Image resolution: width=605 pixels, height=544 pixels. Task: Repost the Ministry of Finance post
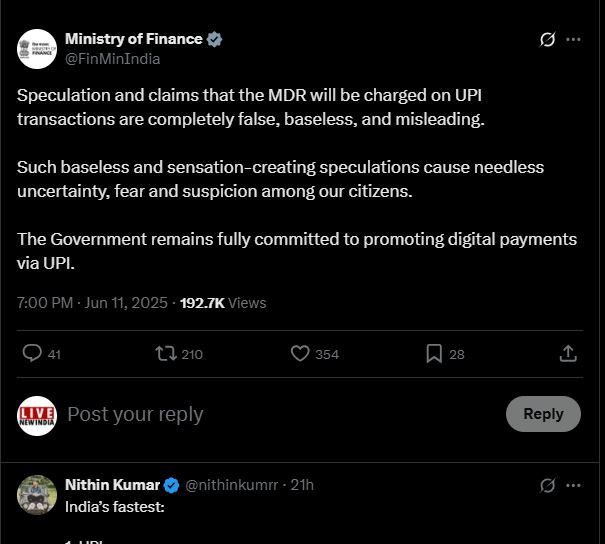point(166,353)
